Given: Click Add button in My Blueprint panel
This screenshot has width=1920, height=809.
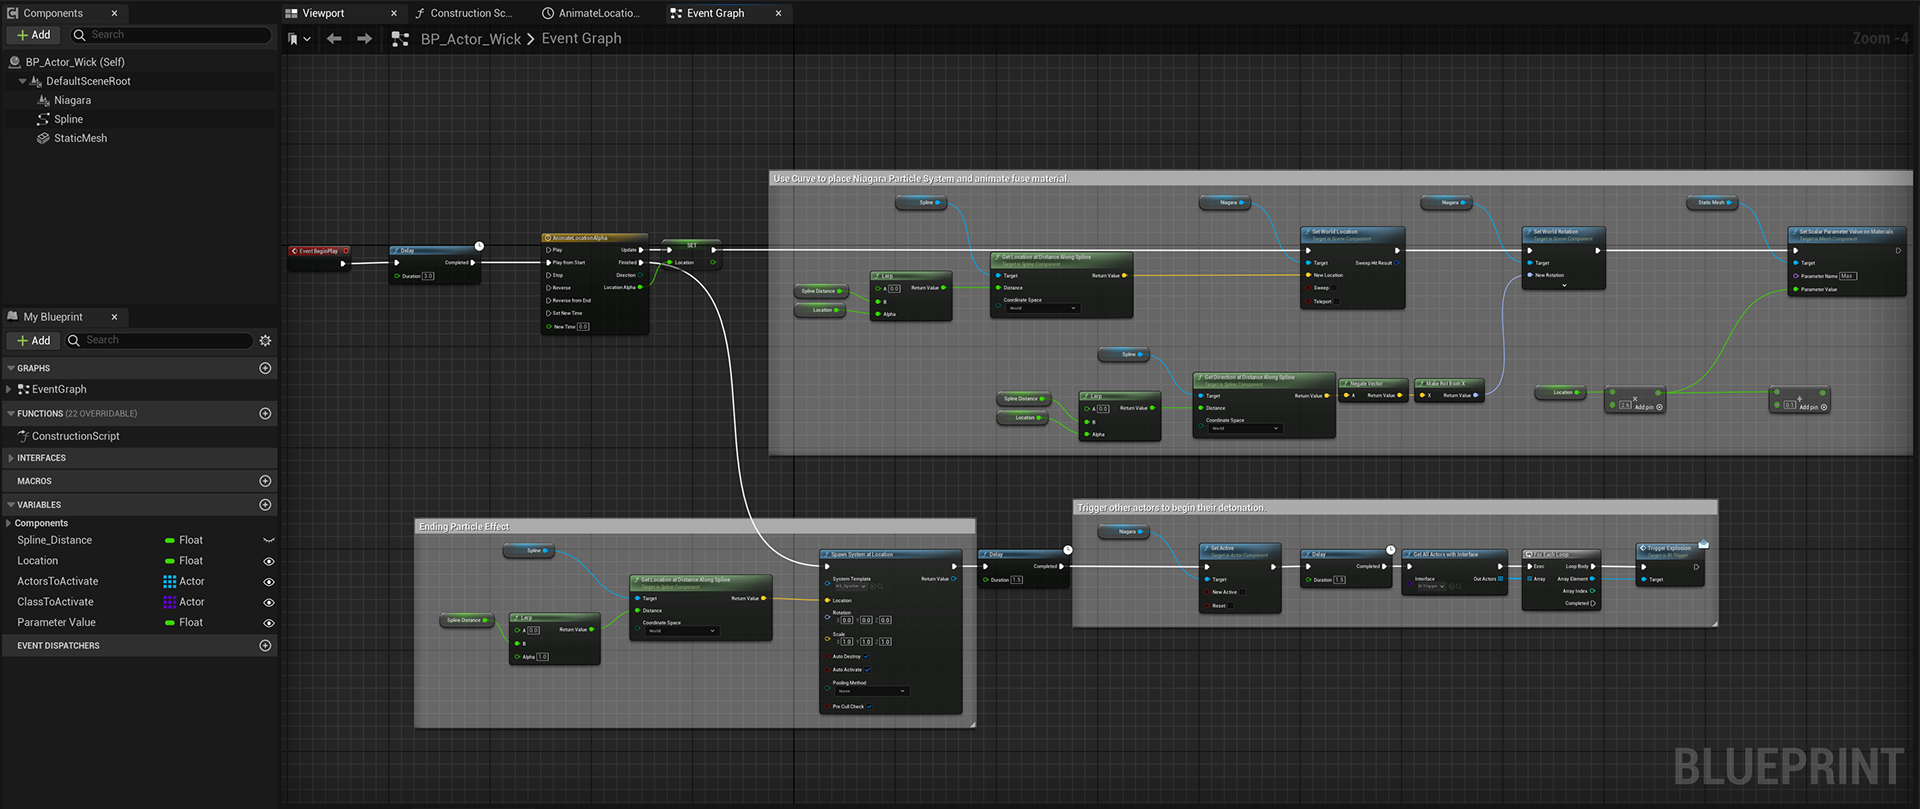Looking at the screenshot, I should point(34,341).
